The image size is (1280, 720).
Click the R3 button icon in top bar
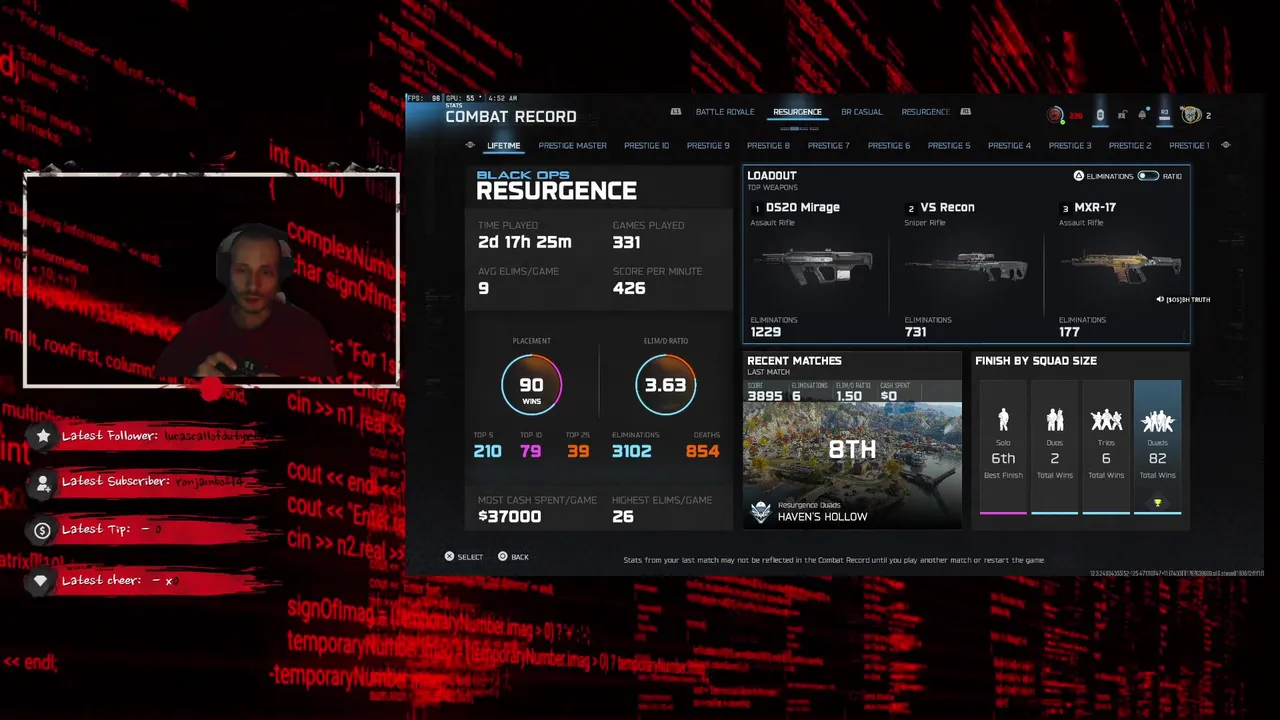[x=1164, y=115]
